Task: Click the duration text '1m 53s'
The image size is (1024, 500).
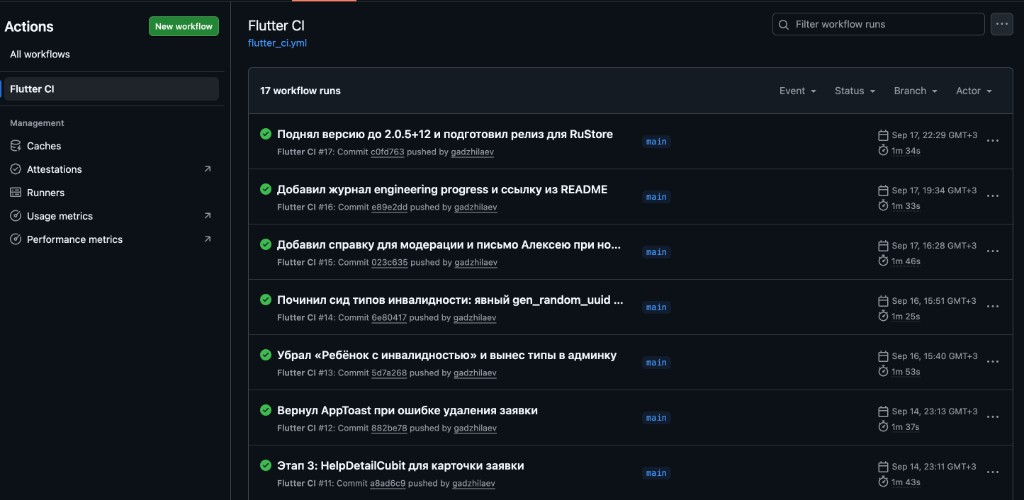Action: pyautogui.click(x=906, y=372)
